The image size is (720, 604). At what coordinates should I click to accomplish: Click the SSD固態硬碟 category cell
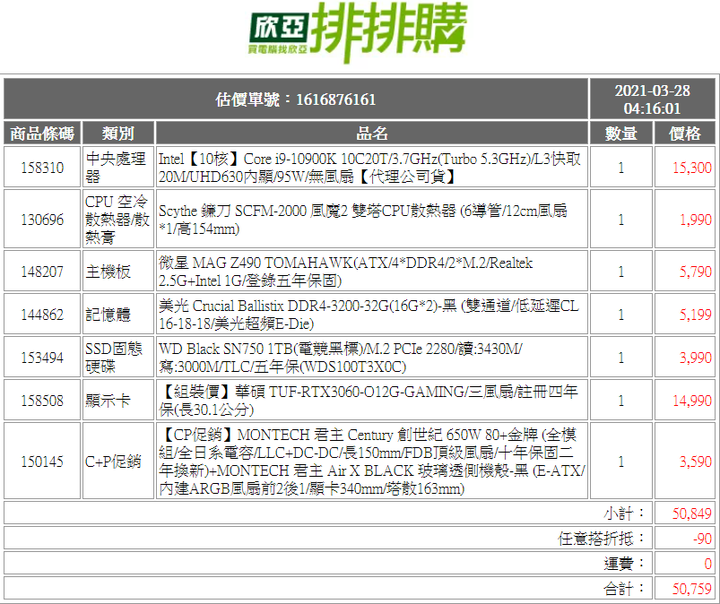coord(118,357)
